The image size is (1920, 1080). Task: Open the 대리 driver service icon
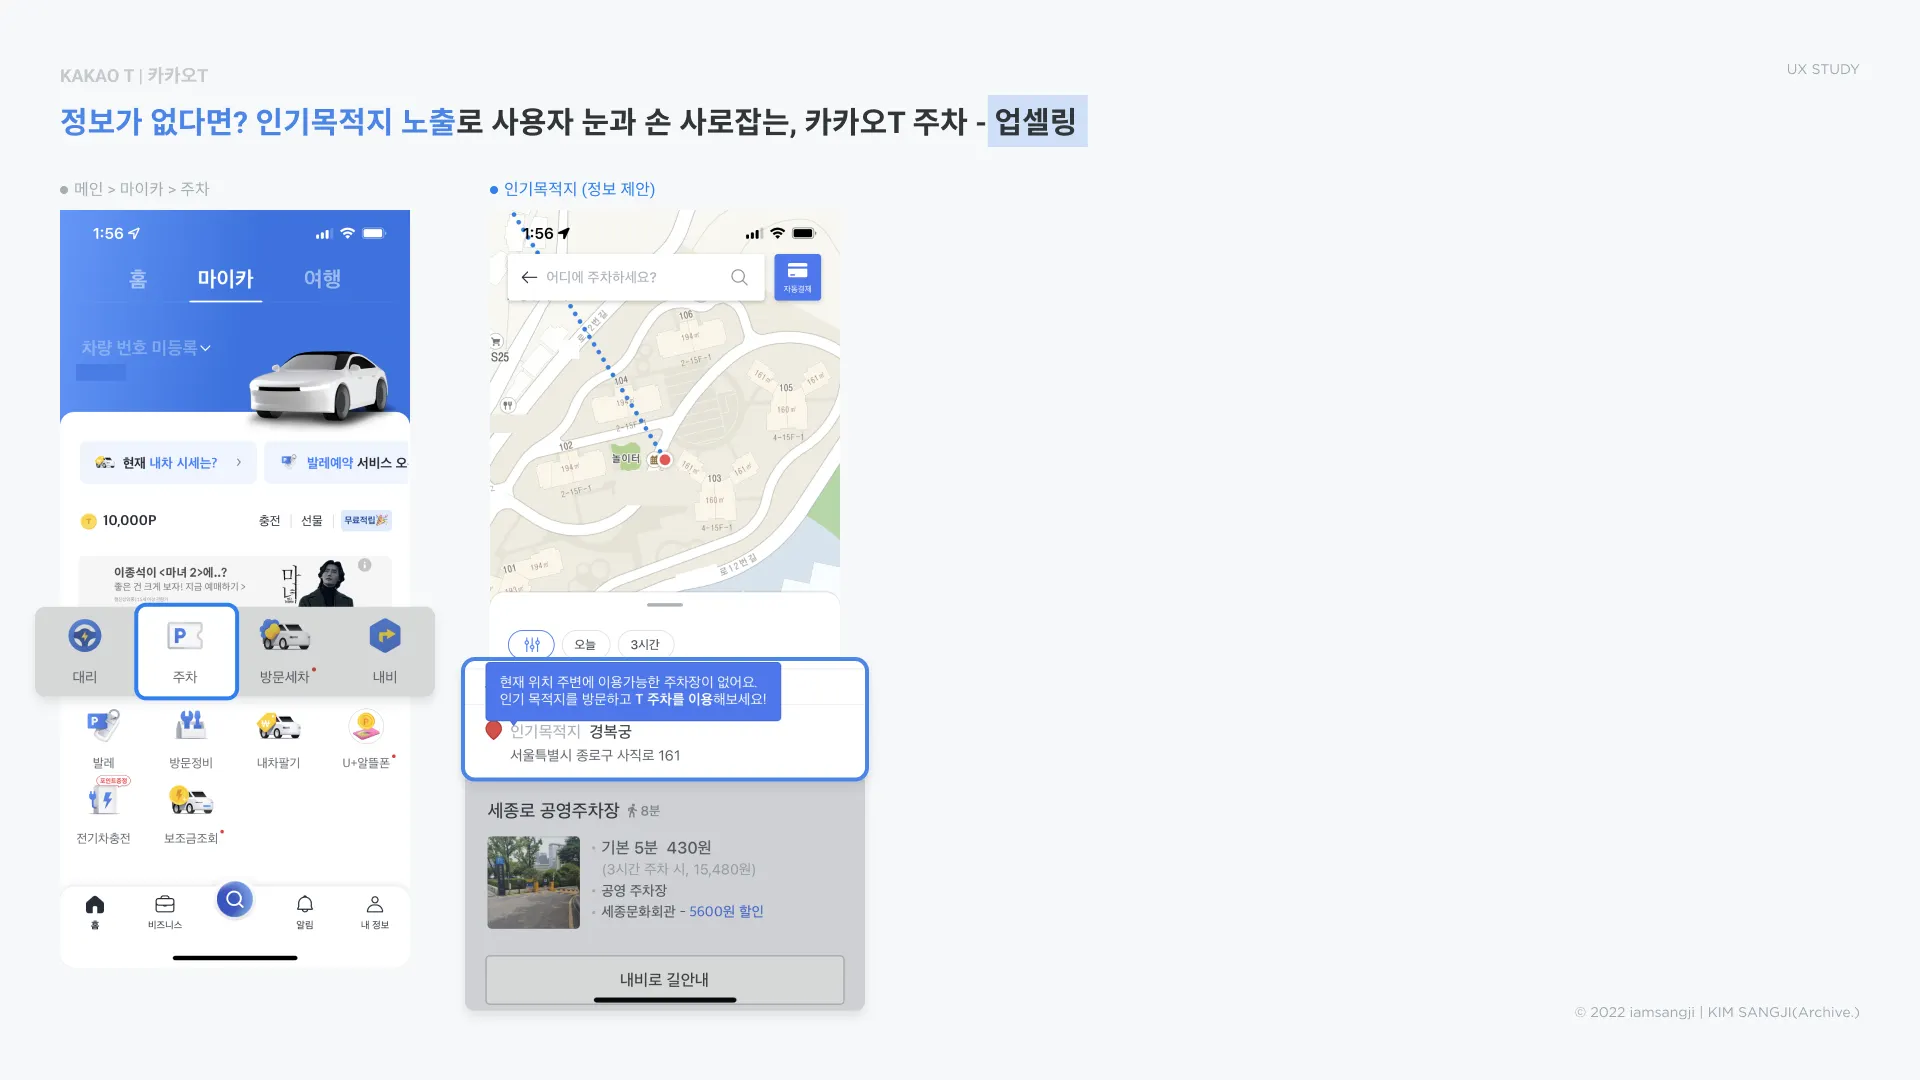pyautogui.click(x=85, y=650)
